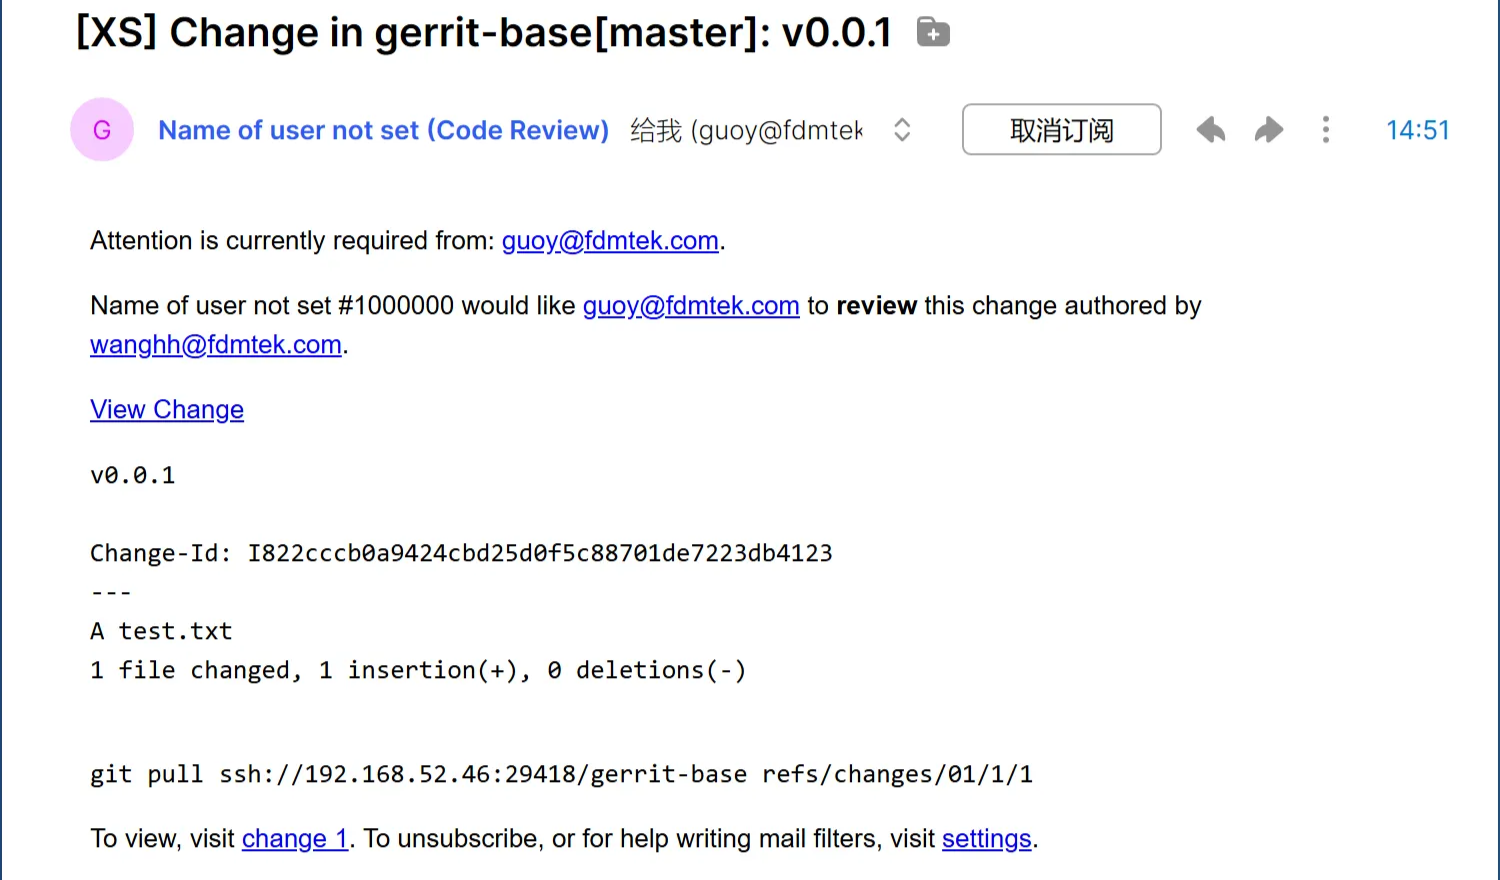Click the pink G sender avatar
The height and width of the screenshot is (880, 1500).
[102, 130]
